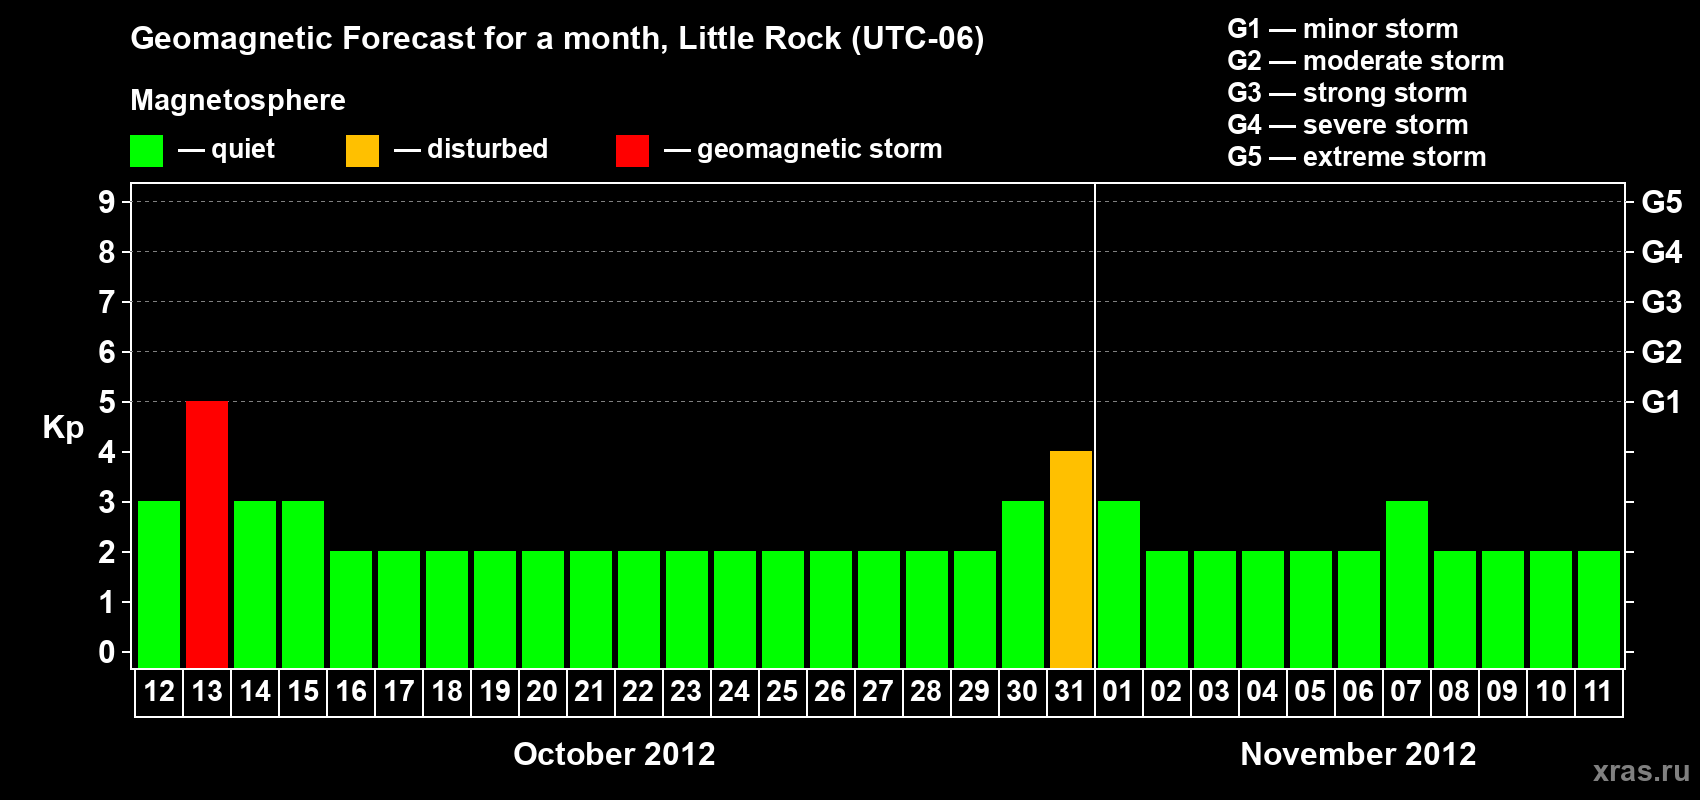Click the November 2012 month label

pos(1358,754)
